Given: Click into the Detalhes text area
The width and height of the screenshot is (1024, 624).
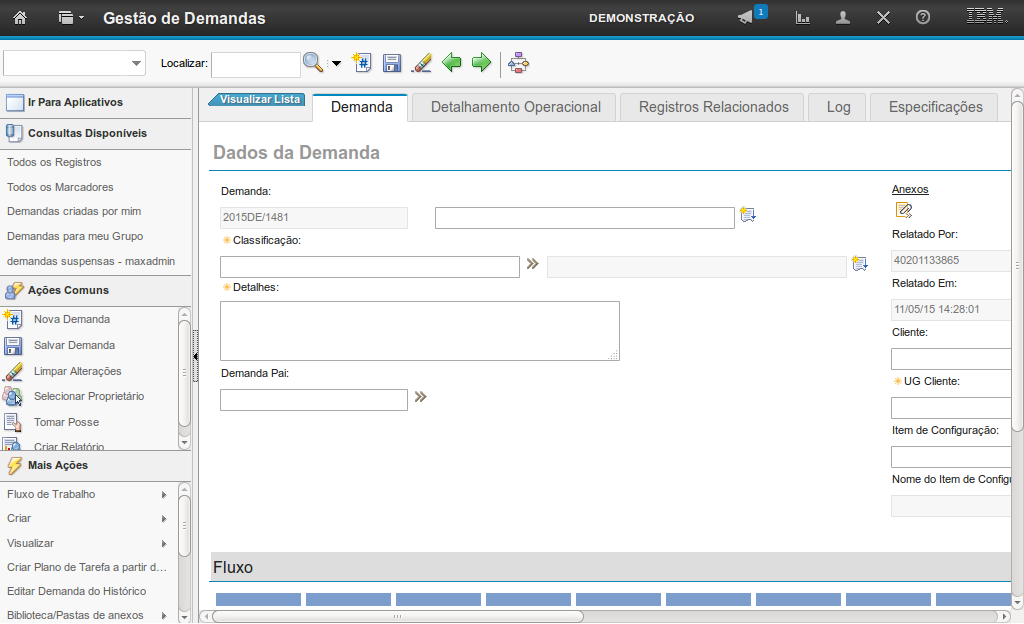Looking at the screenshot, I should (419, 330).
